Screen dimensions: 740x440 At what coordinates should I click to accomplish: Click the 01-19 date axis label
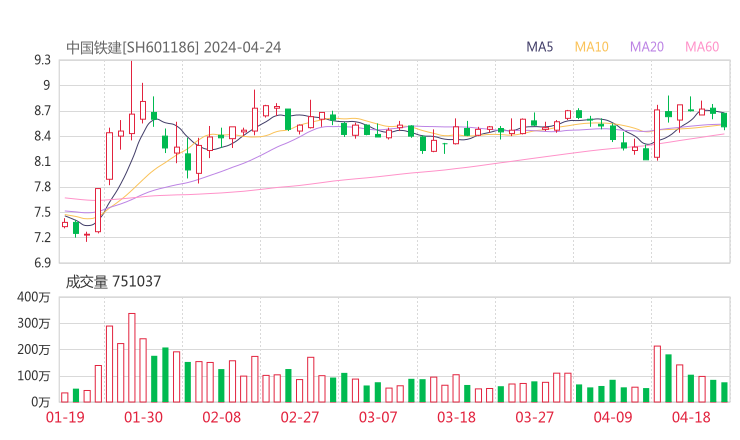(65, 417)
